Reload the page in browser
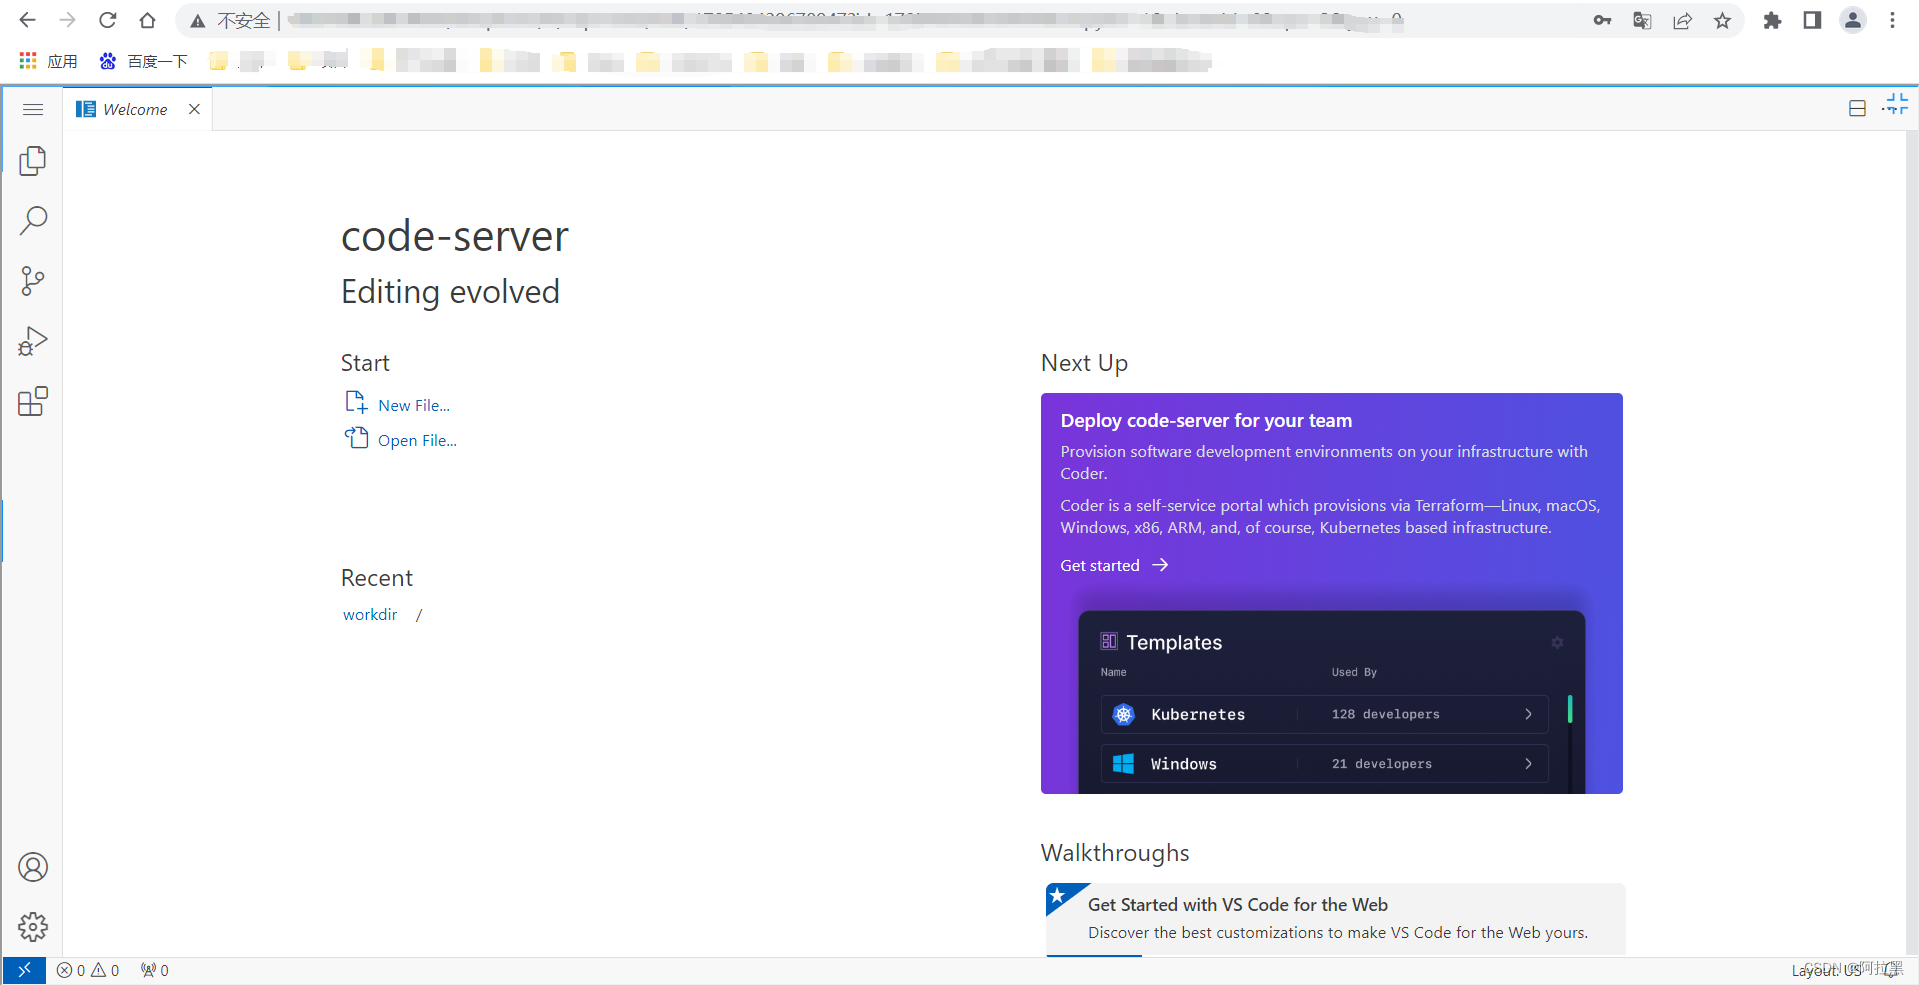This screenshot has height=985, width=1919. [x=108, y=20]
